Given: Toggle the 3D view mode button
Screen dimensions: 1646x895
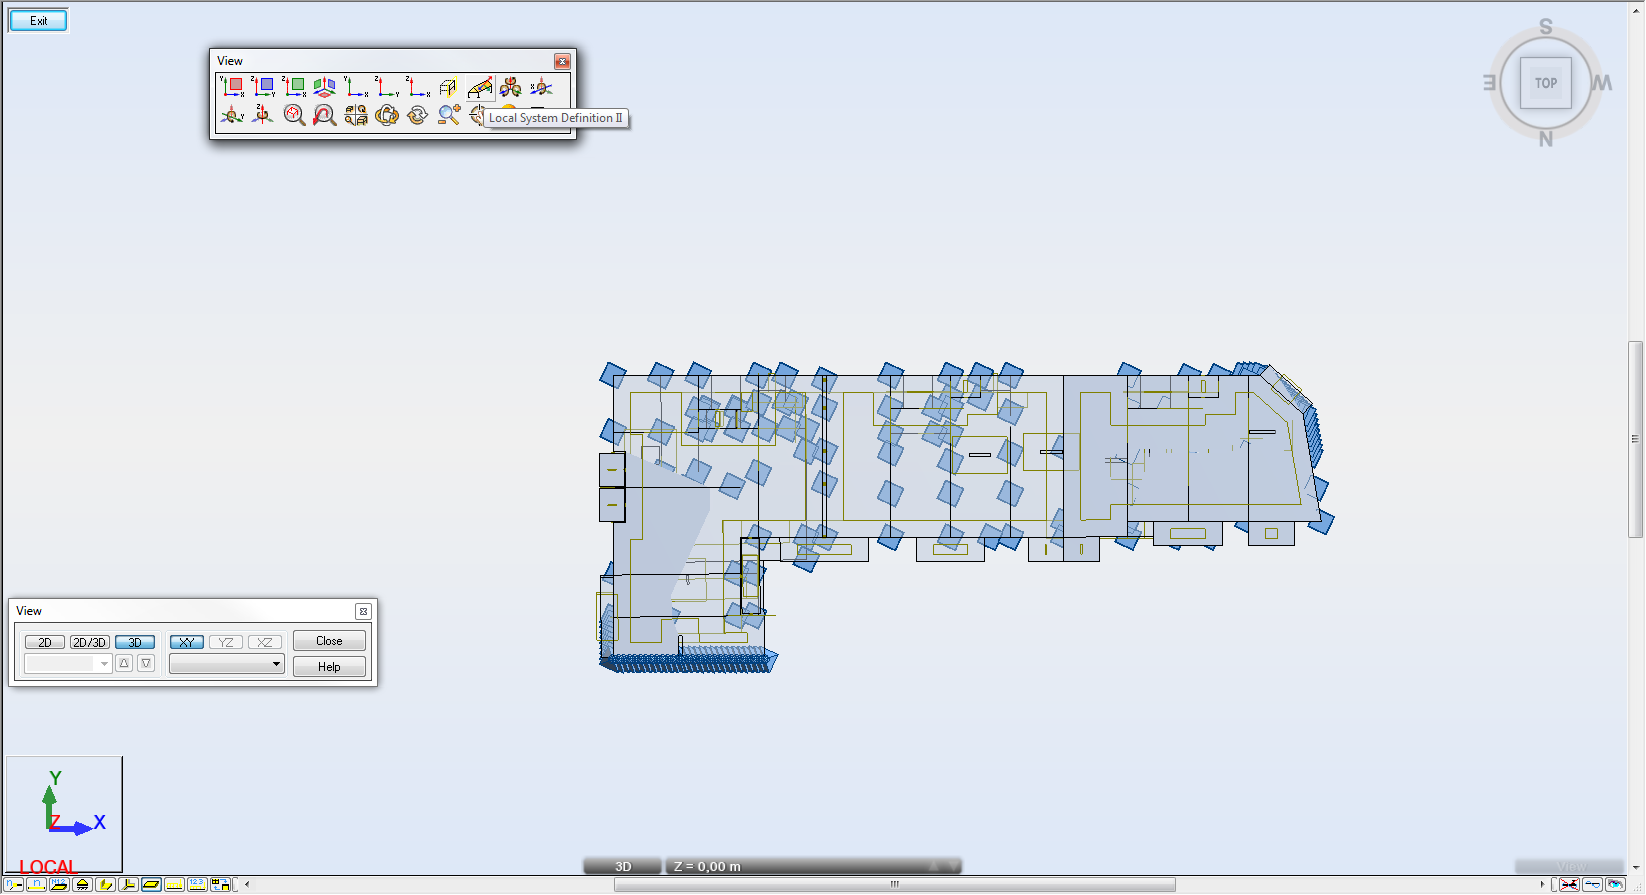Looking at the screenshot, I should (x=135, y=642).
